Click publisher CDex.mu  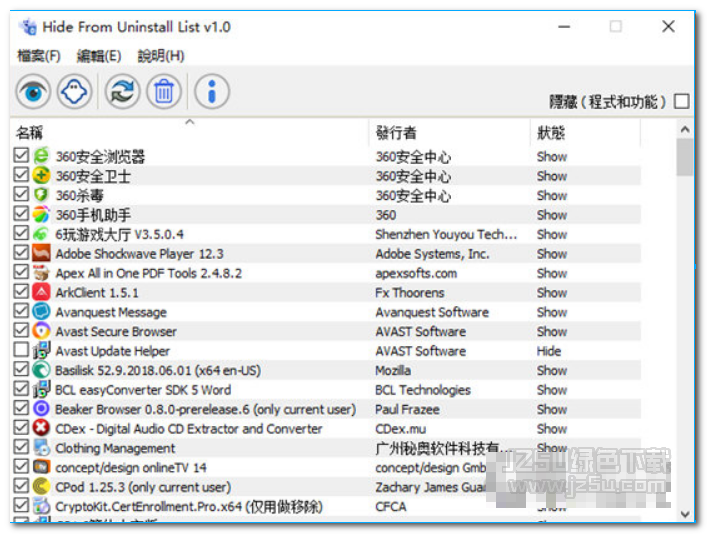coord(401,429)
